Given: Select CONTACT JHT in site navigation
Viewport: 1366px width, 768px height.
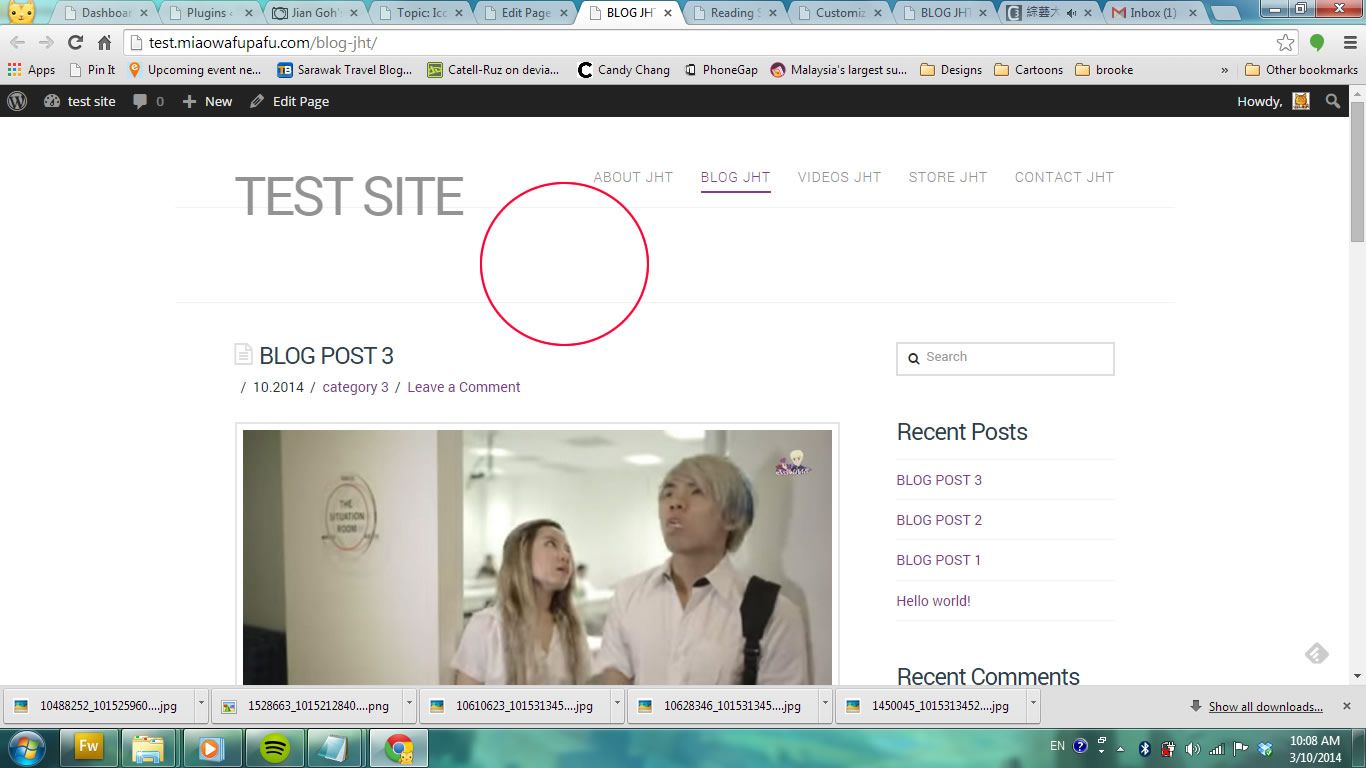Looking at the screenshot, I should [1064, 177].
